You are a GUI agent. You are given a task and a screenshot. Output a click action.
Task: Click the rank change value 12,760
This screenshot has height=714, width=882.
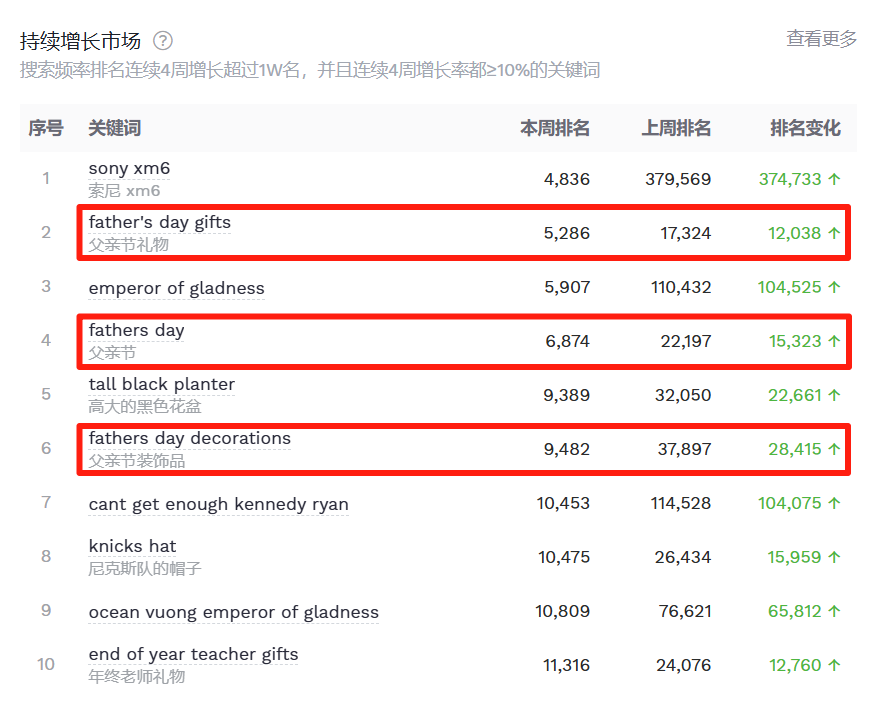[x=795, y=666]
